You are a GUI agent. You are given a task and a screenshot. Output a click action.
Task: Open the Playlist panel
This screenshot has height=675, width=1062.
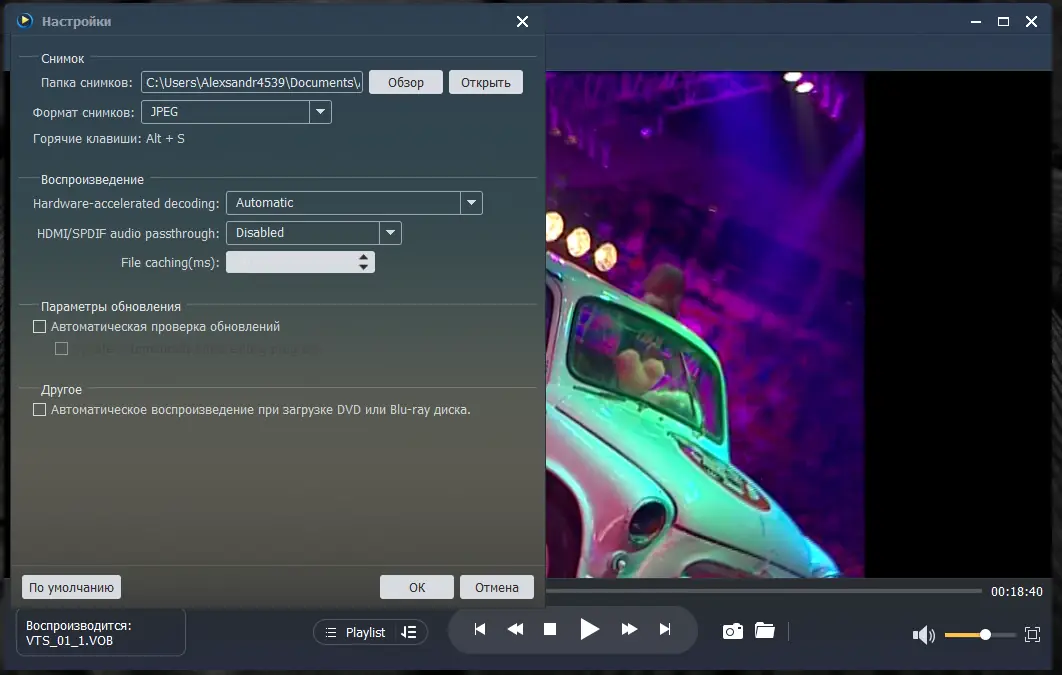click(356, 632)
